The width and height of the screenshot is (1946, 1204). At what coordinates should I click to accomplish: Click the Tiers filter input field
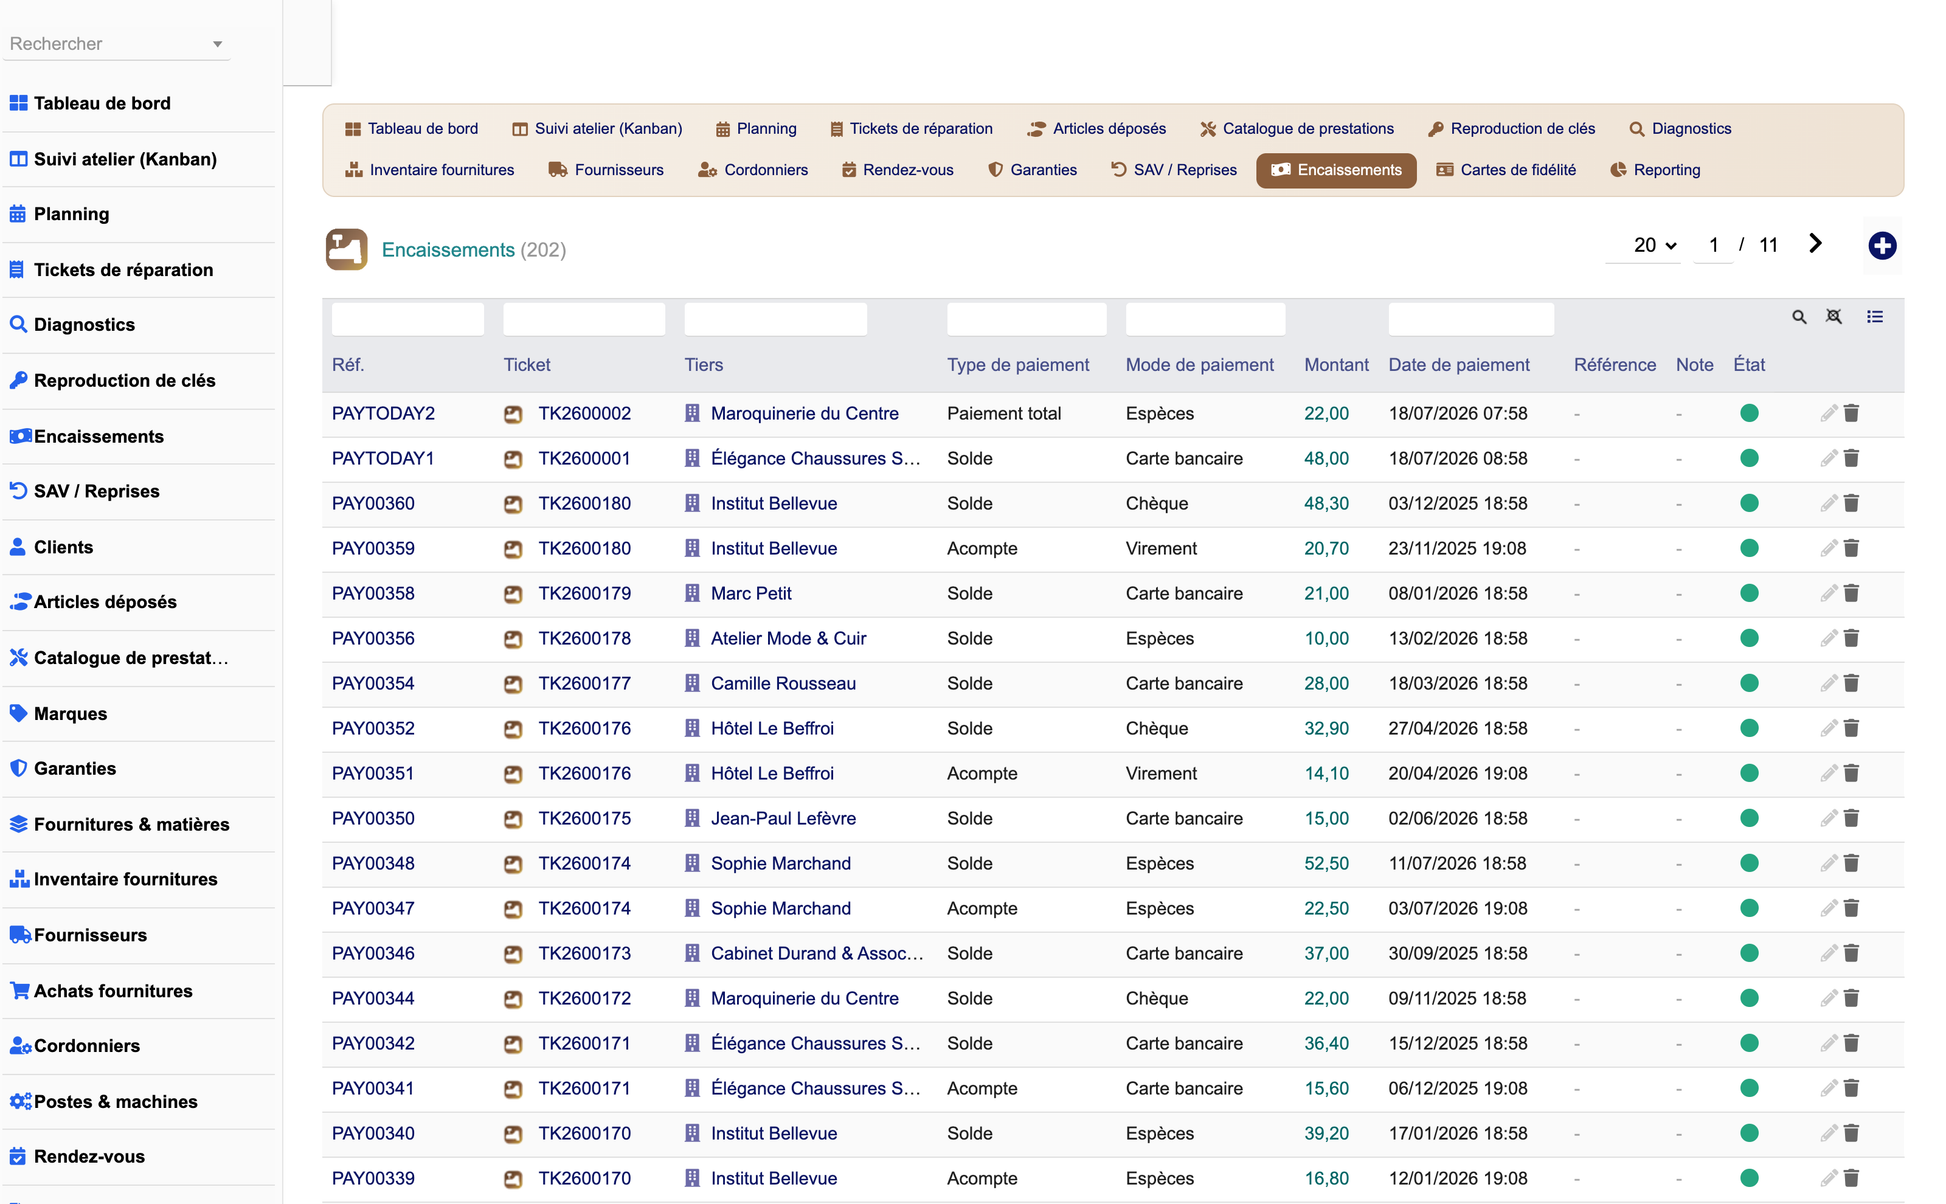coord(776,319)
